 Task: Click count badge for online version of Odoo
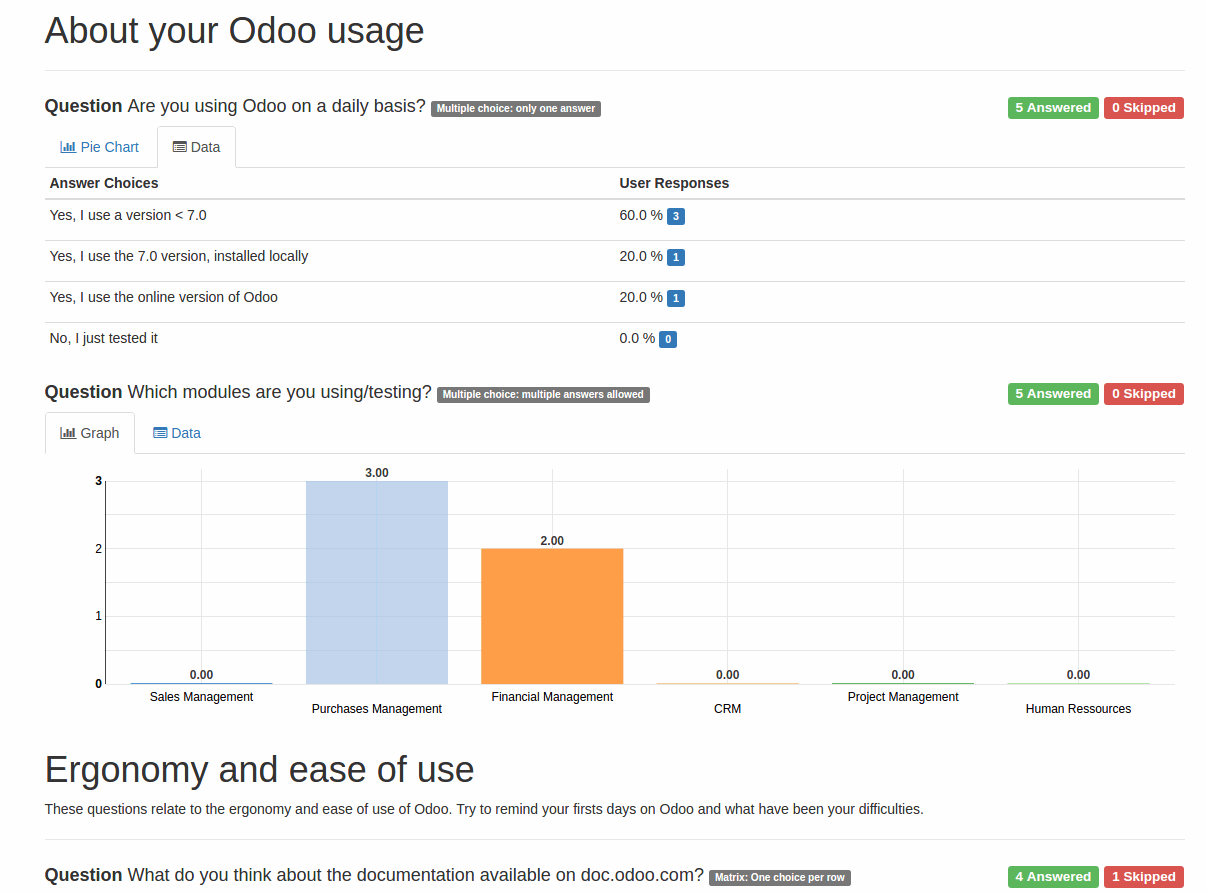676,298
